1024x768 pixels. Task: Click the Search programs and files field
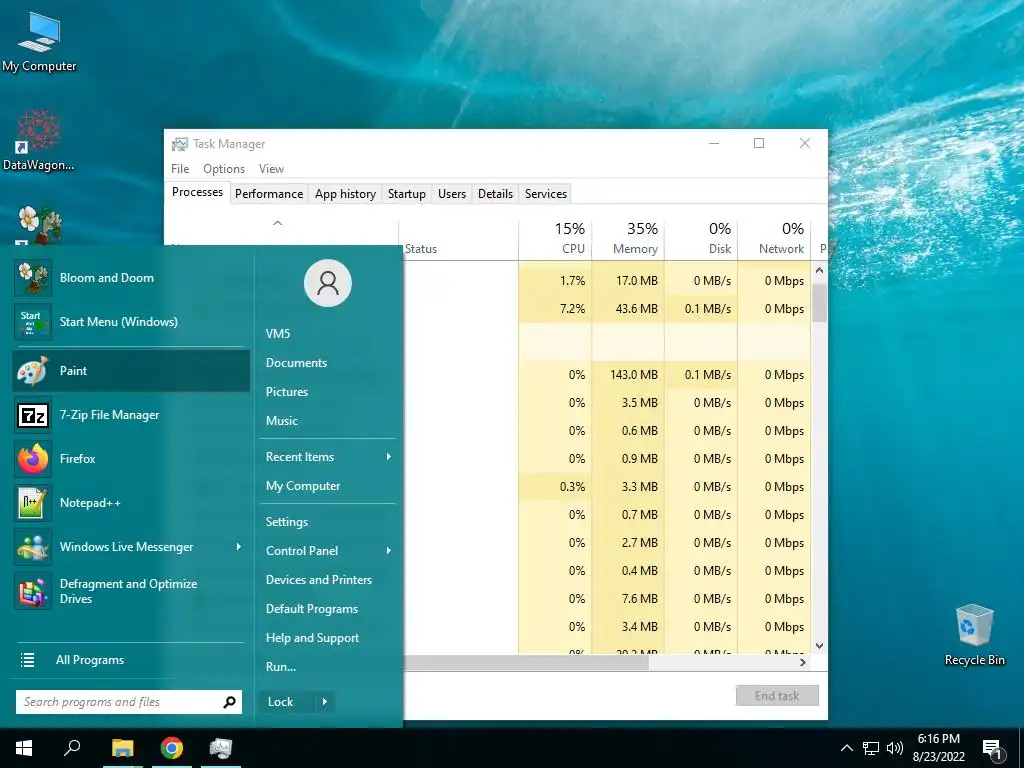pyautogui.click(x=129, y=702)
